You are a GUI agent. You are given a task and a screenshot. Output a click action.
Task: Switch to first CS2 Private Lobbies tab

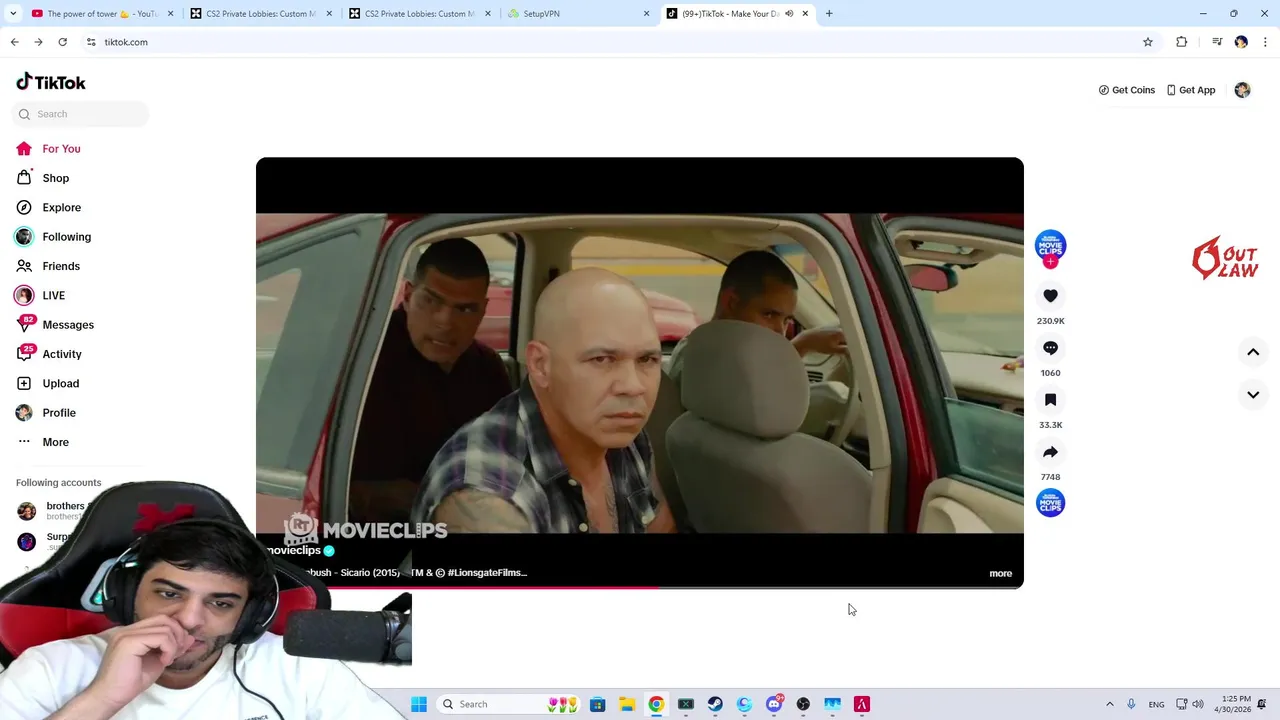click(x=263, y=14)
